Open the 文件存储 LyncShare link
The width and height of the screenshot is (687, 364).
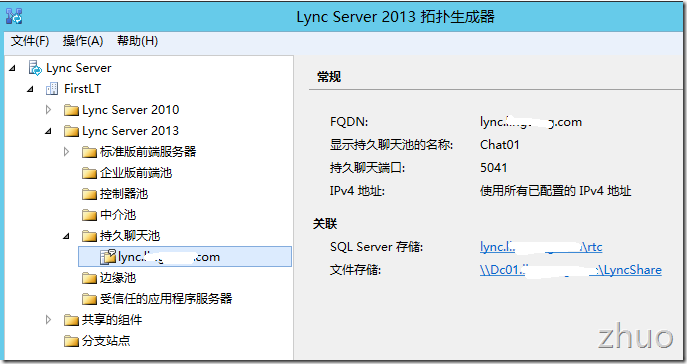(570, 270)
